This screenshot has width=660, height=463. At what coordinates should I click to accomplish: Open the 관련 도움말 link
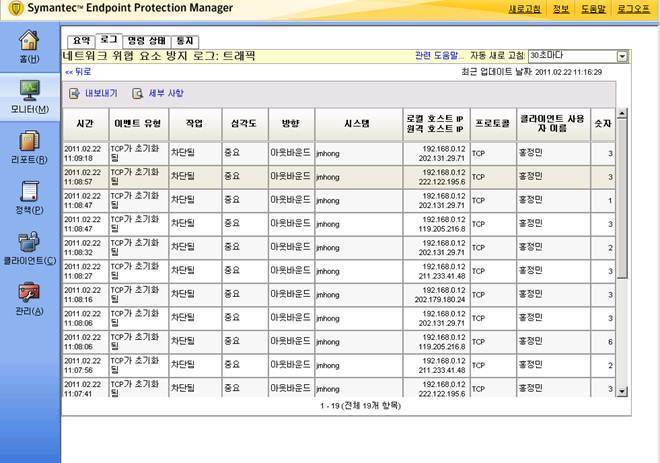pos(439,56)
